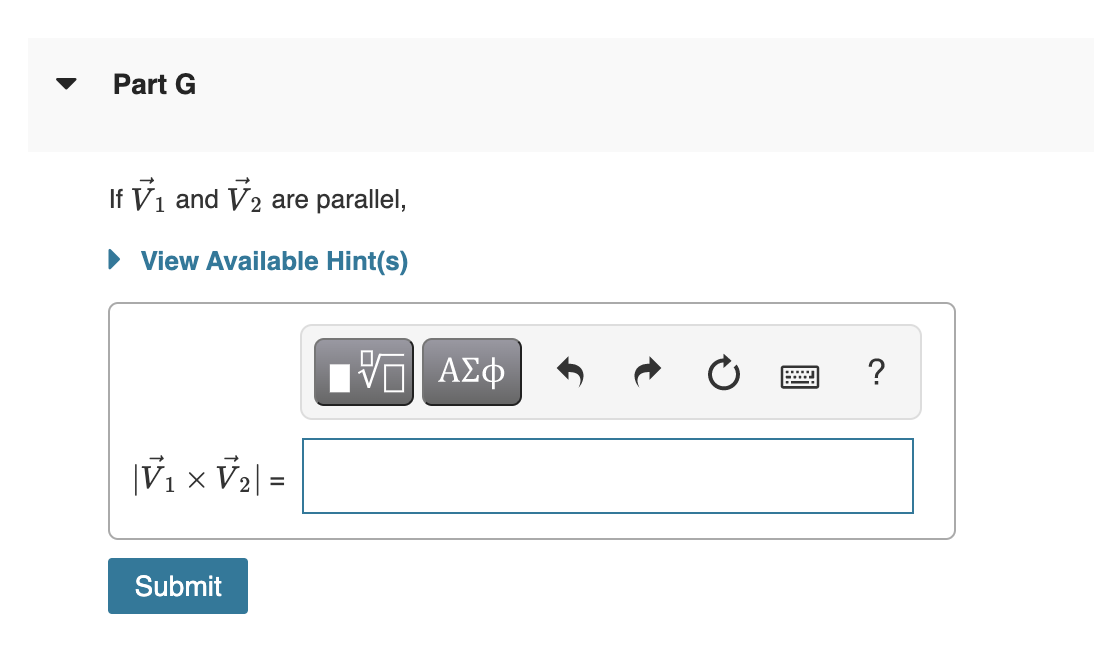The height and width of the screenshot is (666, 1094).
Task: Reset the answer using the circular reset icon
Action: pos(723,372)
